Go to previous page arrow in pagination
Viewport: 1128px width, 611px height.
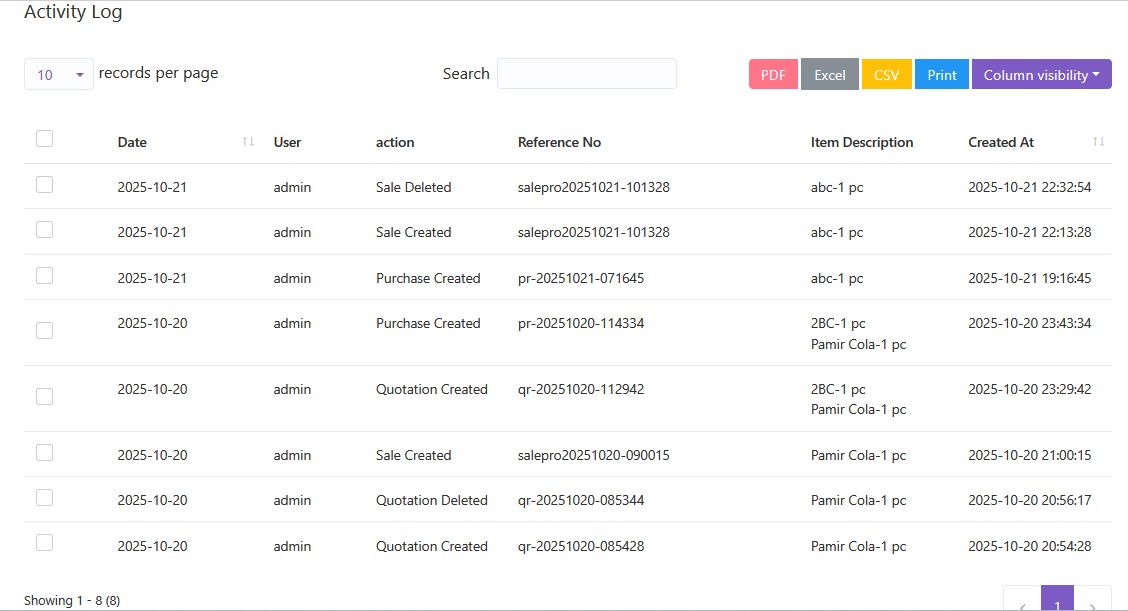[1022, 603]
